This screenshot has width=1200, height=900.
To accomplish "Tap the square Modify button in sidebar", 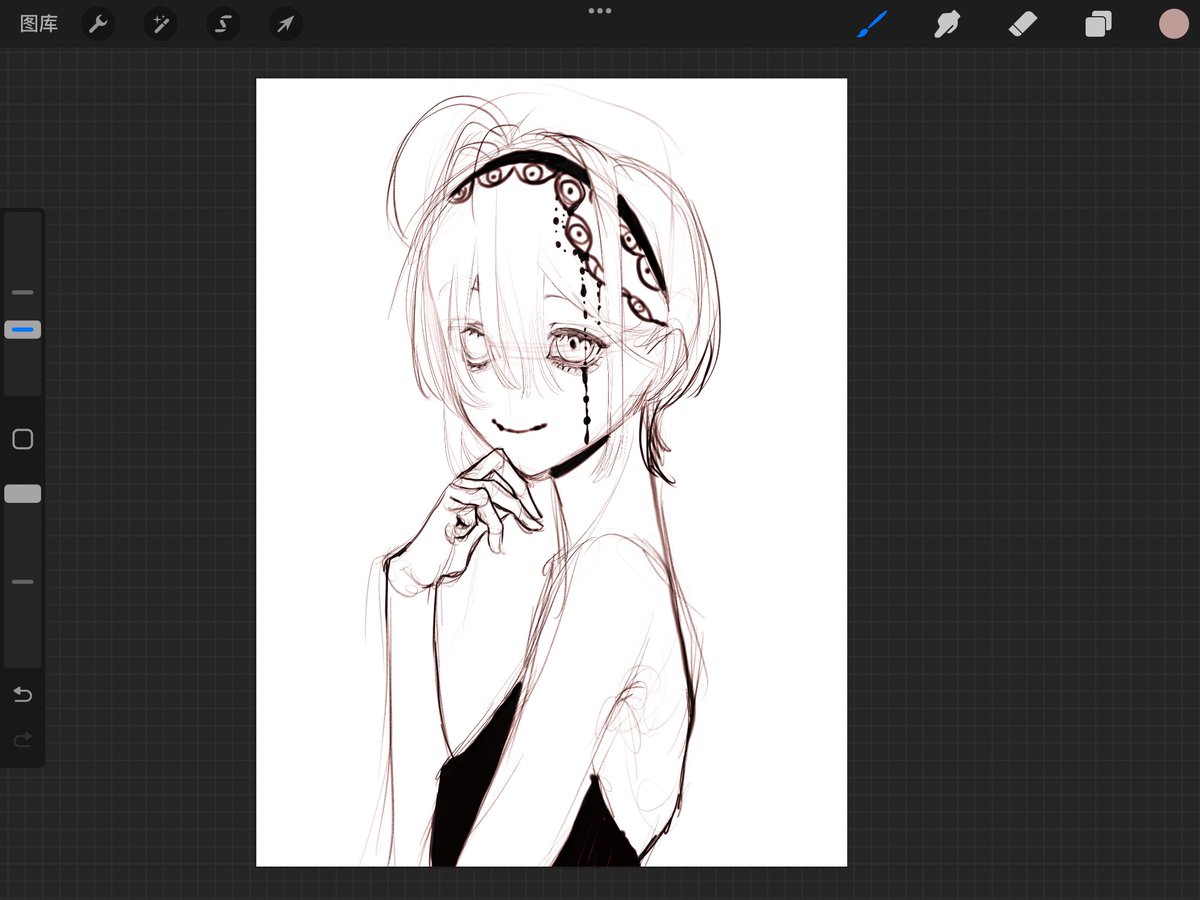I will 23,439.
